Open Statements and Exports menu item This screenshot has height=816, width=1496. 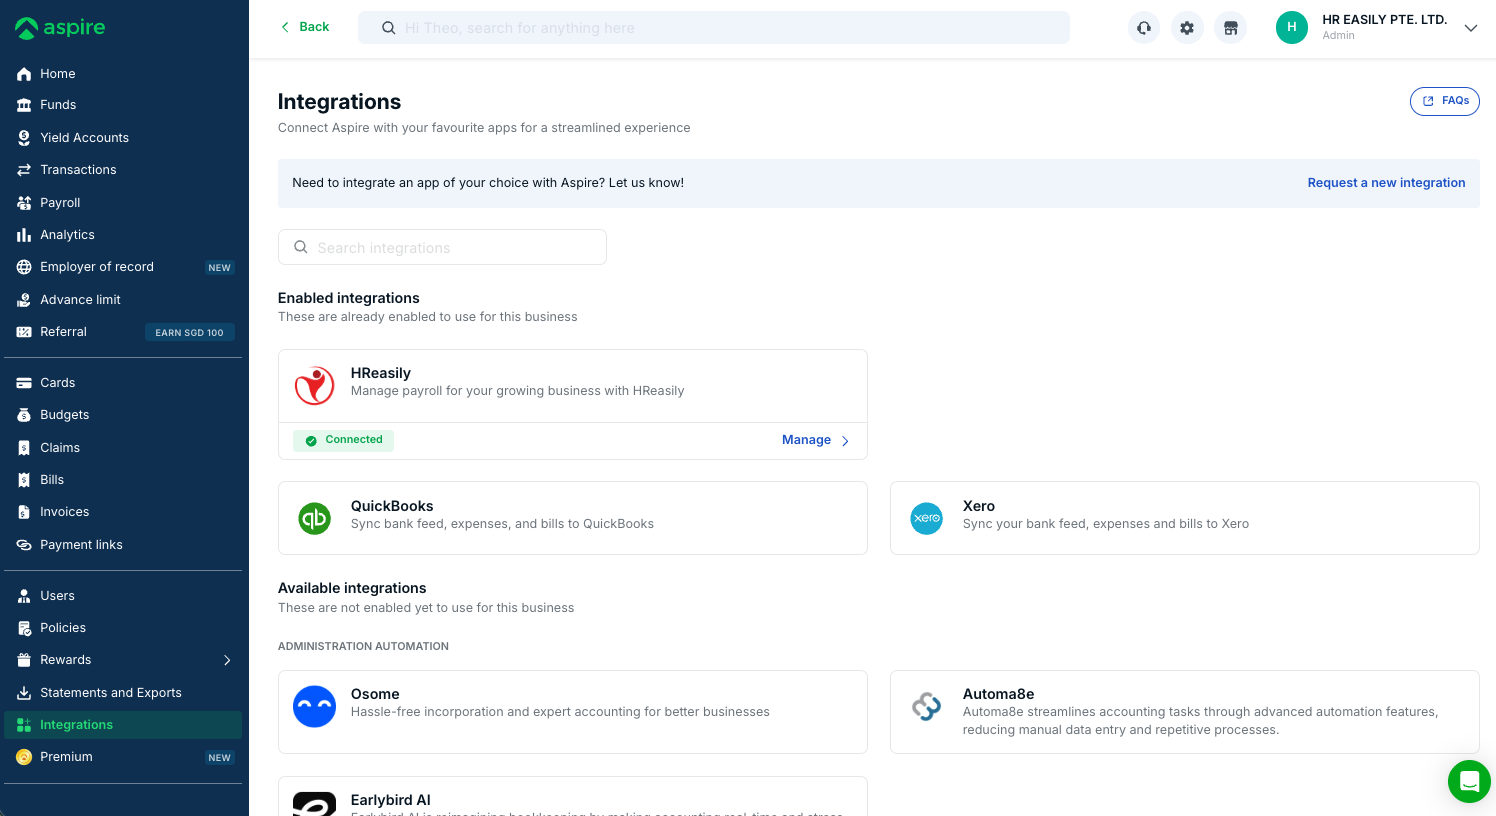point(123,693)
